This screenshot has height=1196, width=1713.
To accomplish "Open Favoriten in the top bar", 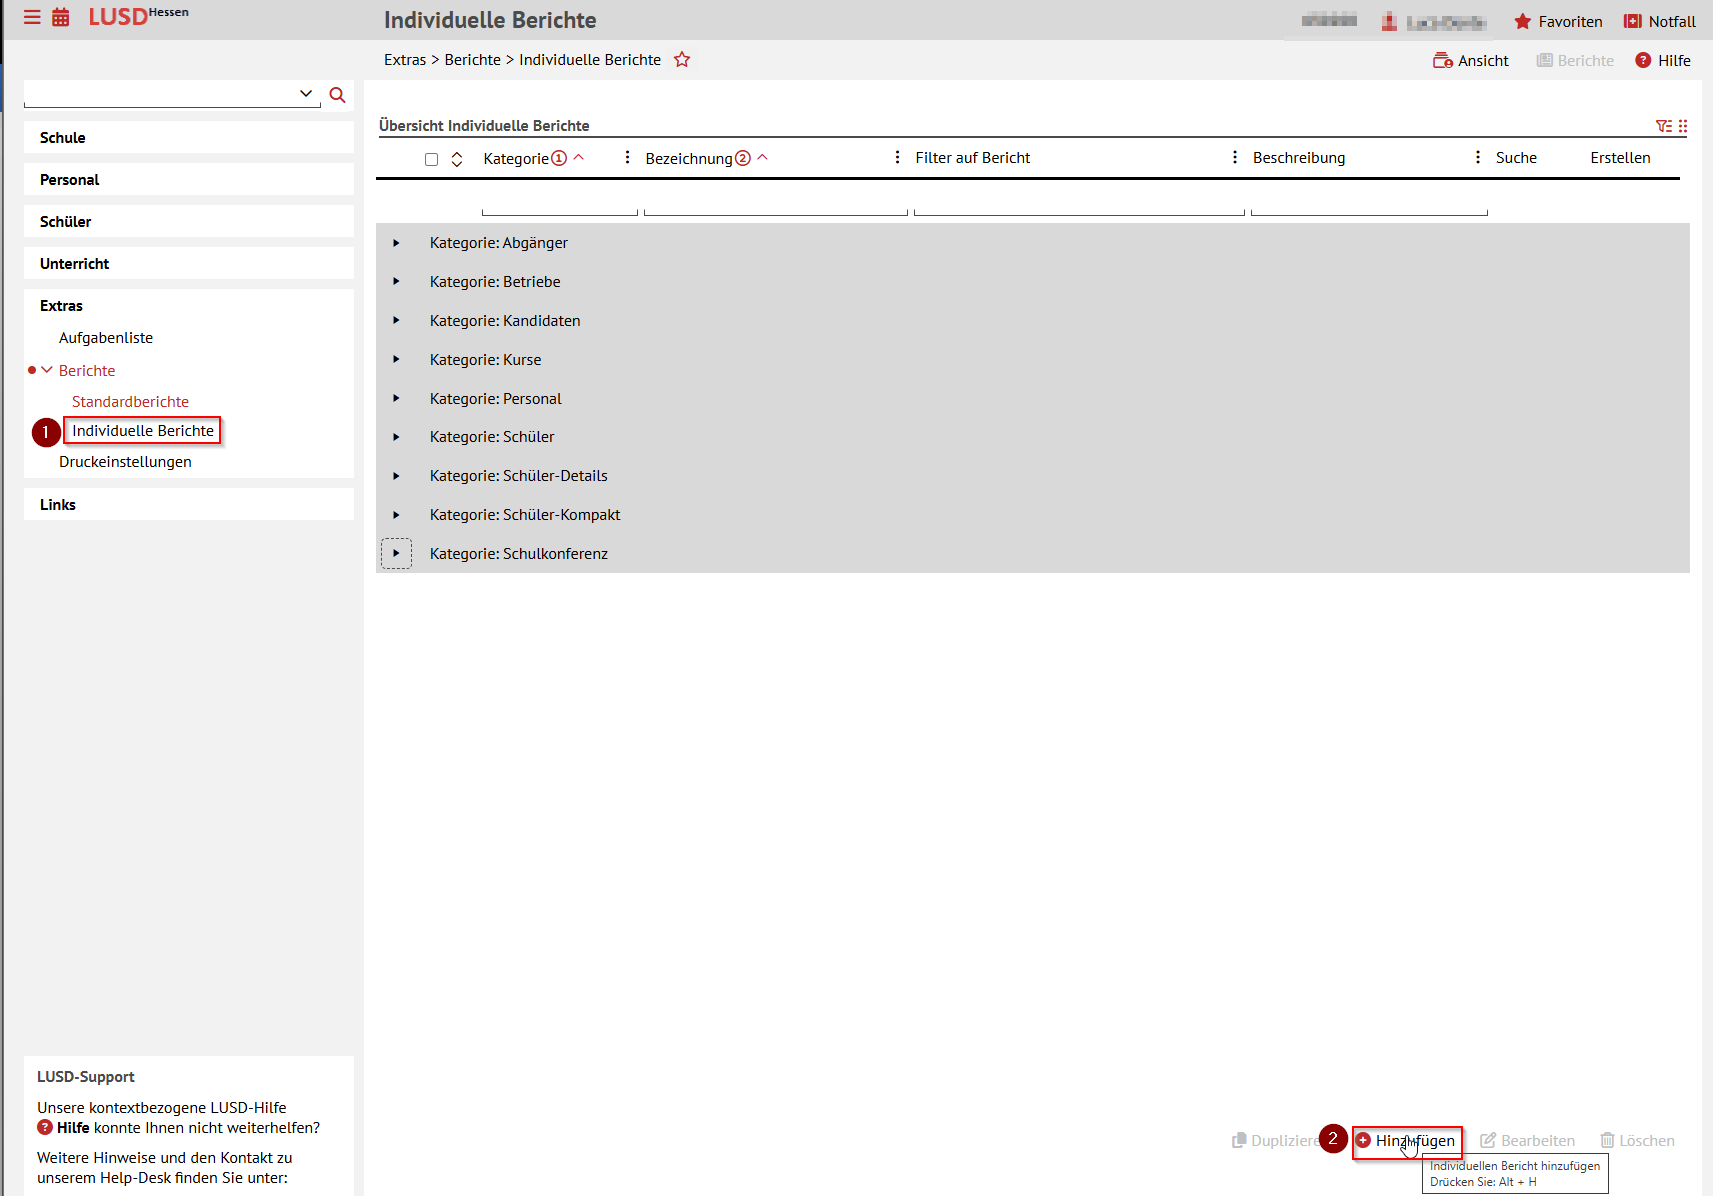I will point(1557,21).
